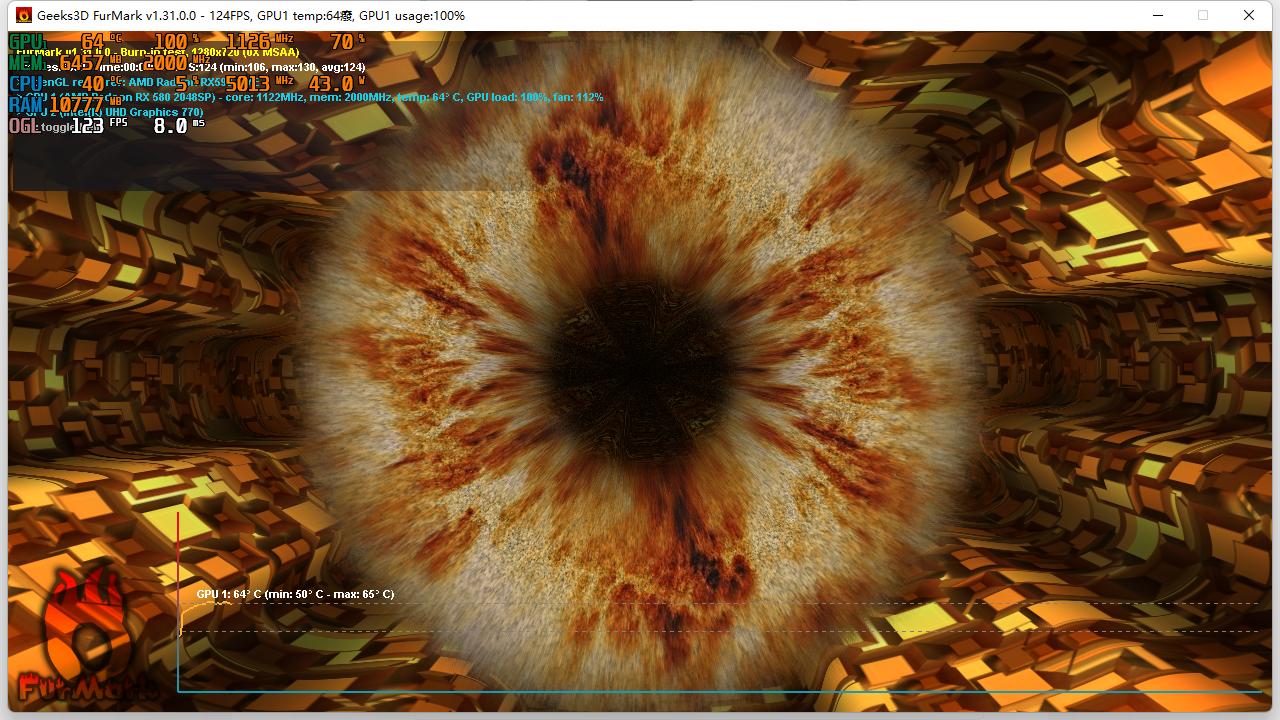The image size is (1280, 720).
Task: Click the 10777 MB RAM usage value
Action: pos(84,104)
